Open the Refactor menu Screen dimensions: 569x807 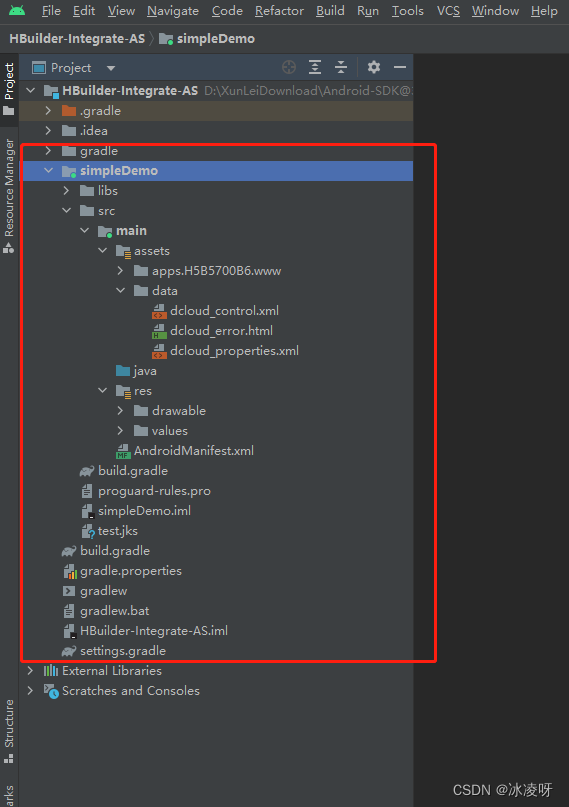click(279, 11)
